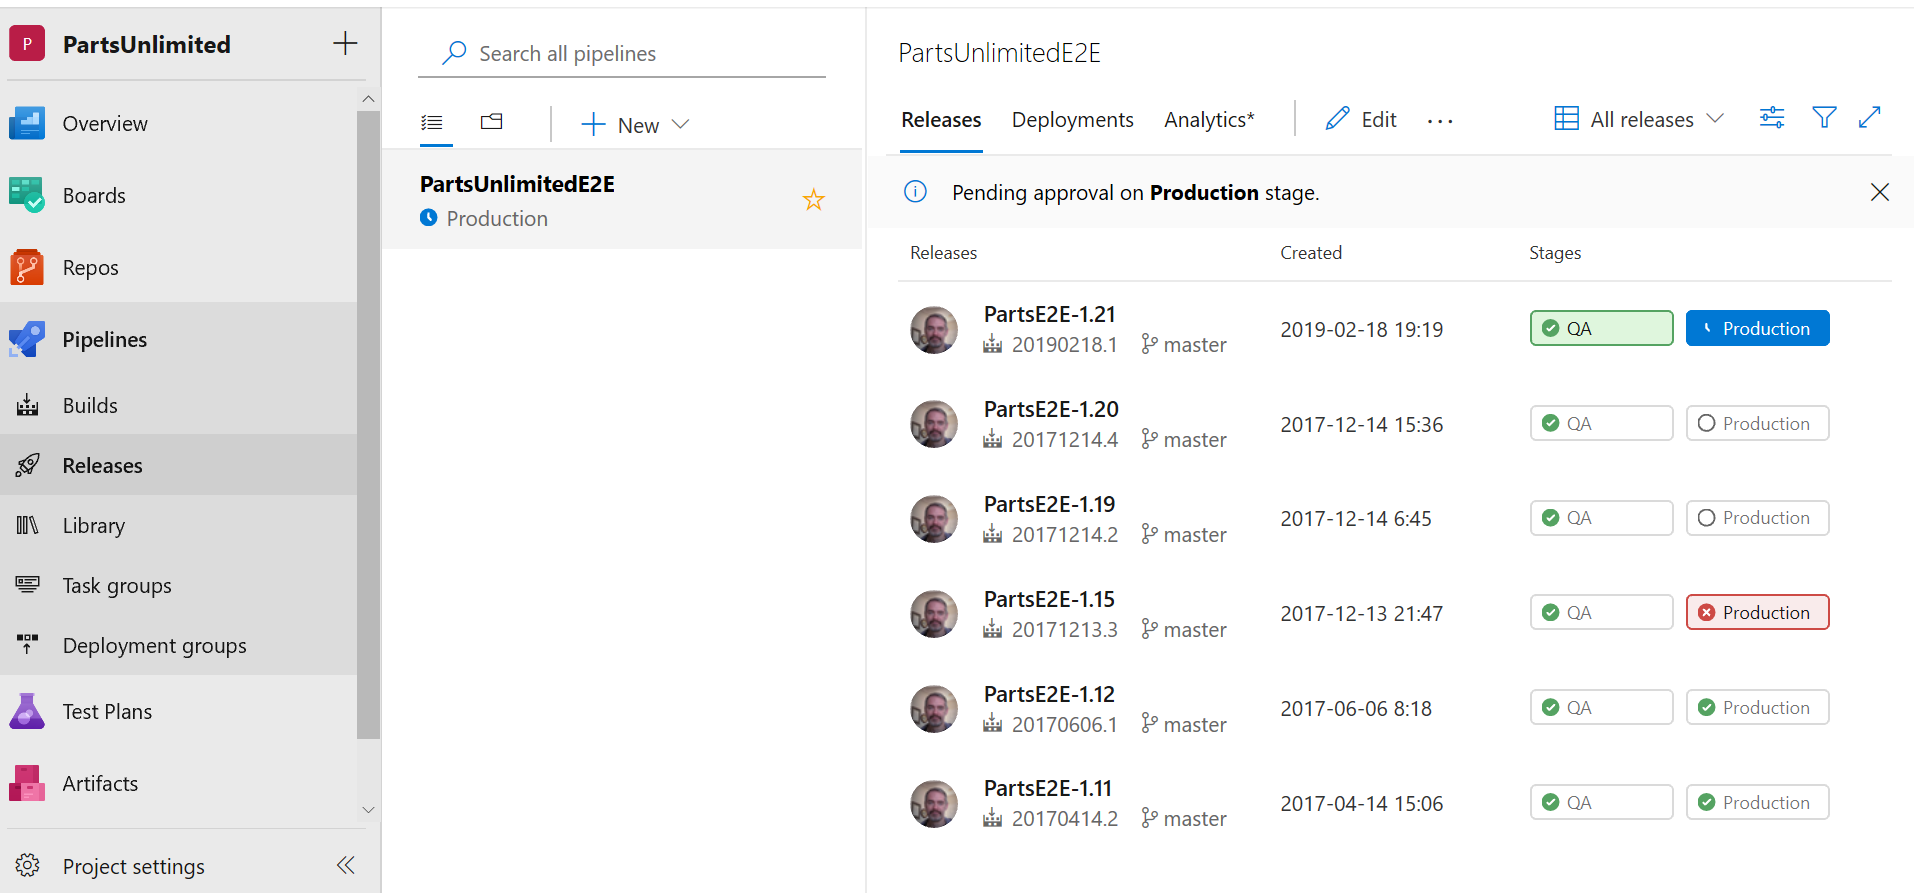Open the release filter funnel icon
1914x893 pixels.
coord(1824,118)
